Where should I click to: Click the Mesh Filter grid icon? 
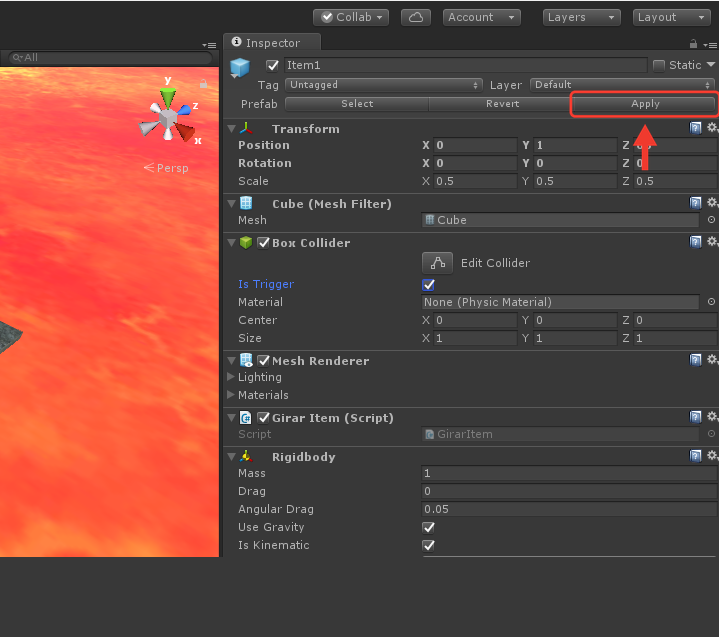pos(246,203)
